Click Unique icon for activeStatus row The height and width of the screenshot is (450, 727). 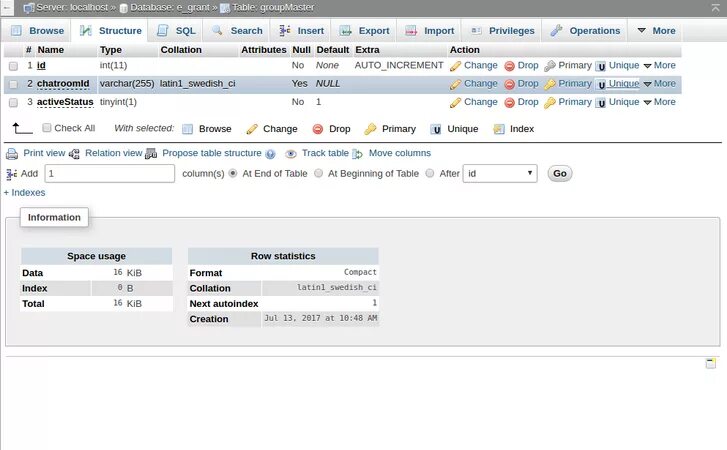pos(601,103)
